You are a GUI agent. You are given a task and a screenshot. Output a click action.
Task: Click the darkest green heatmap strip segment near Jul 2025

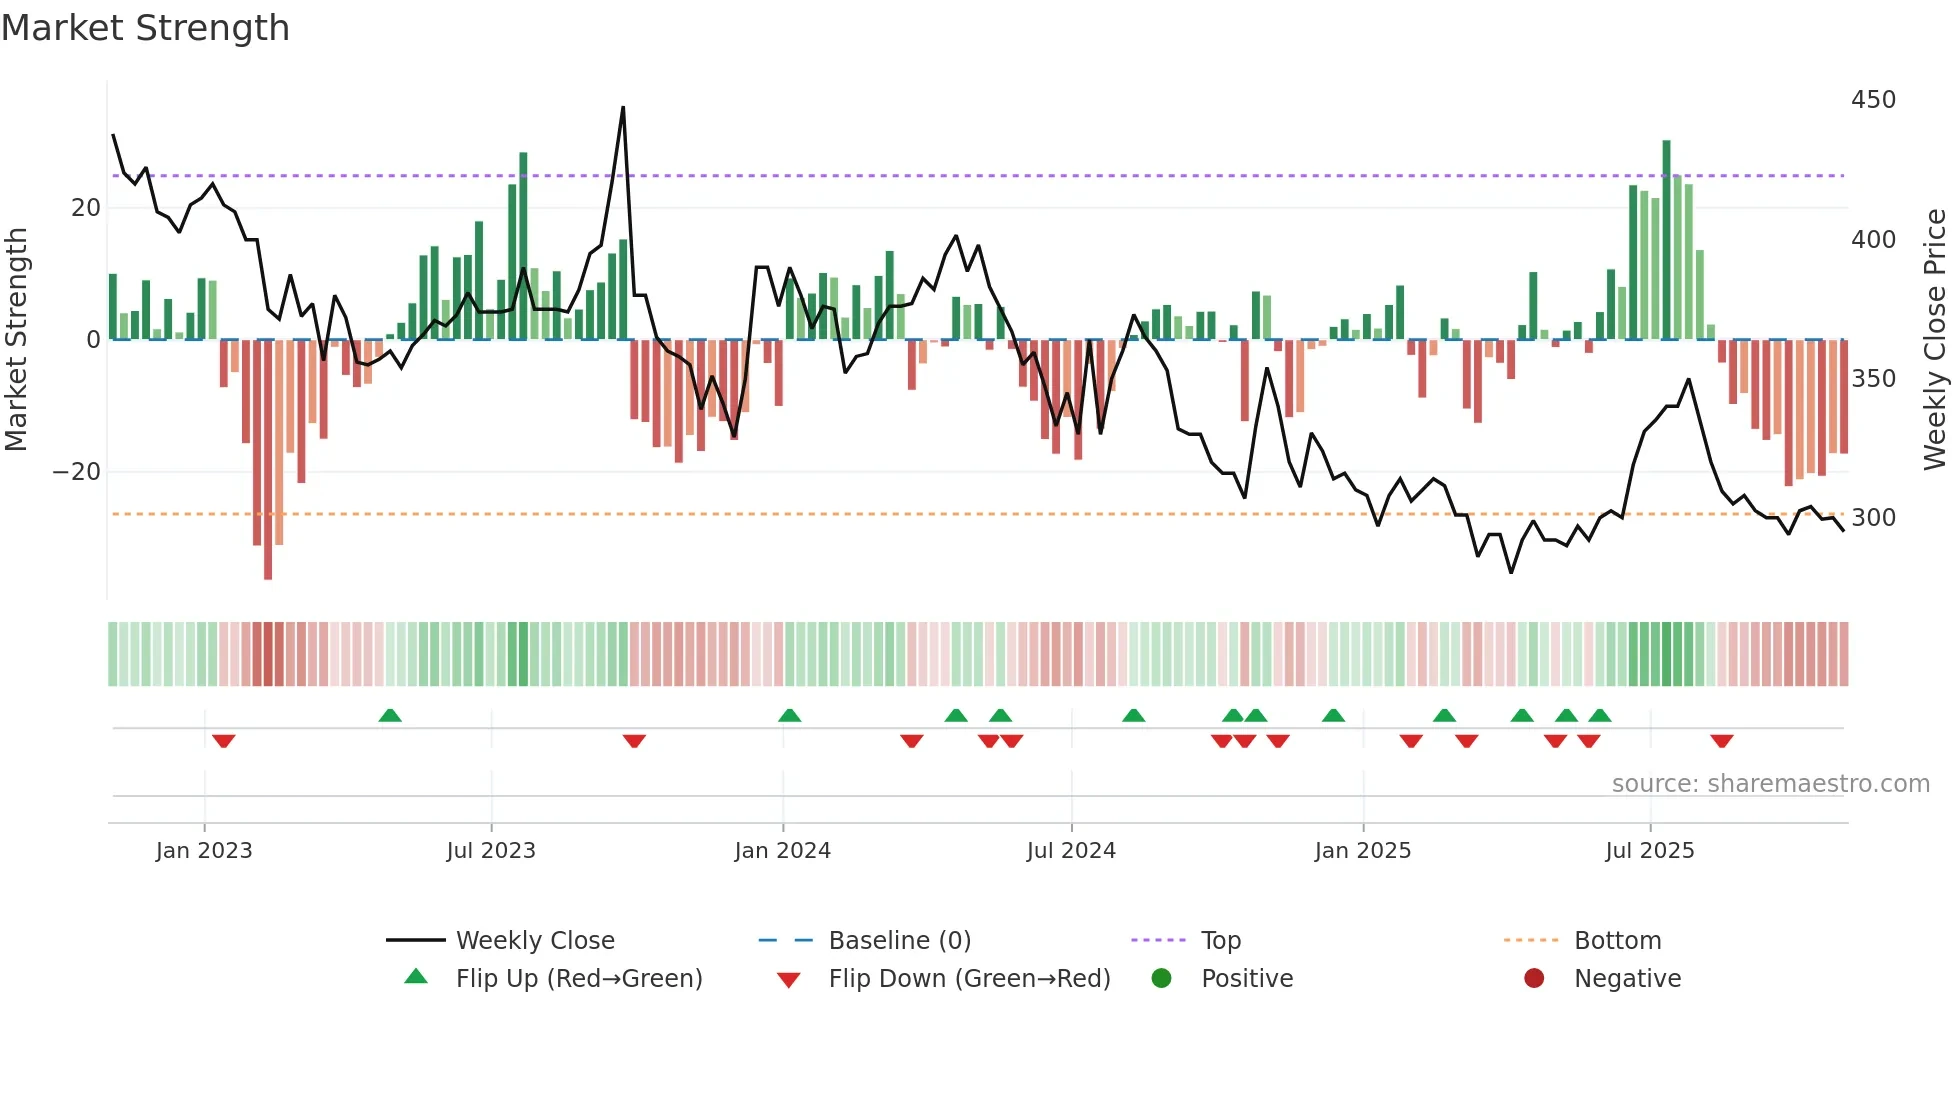(x=1666, y=654)
